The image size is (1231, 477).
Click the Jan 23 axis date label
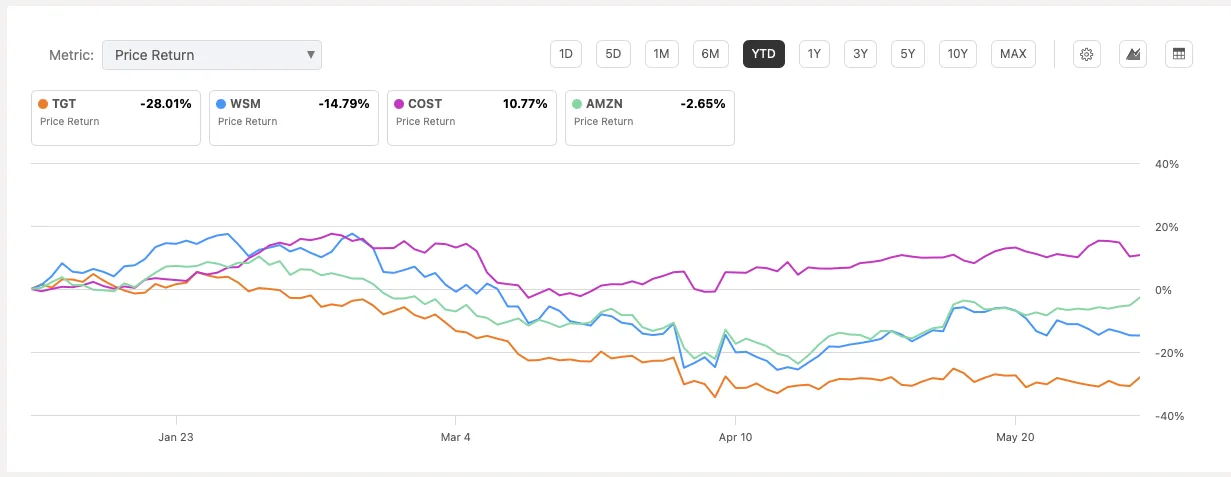tap(176, 436)
